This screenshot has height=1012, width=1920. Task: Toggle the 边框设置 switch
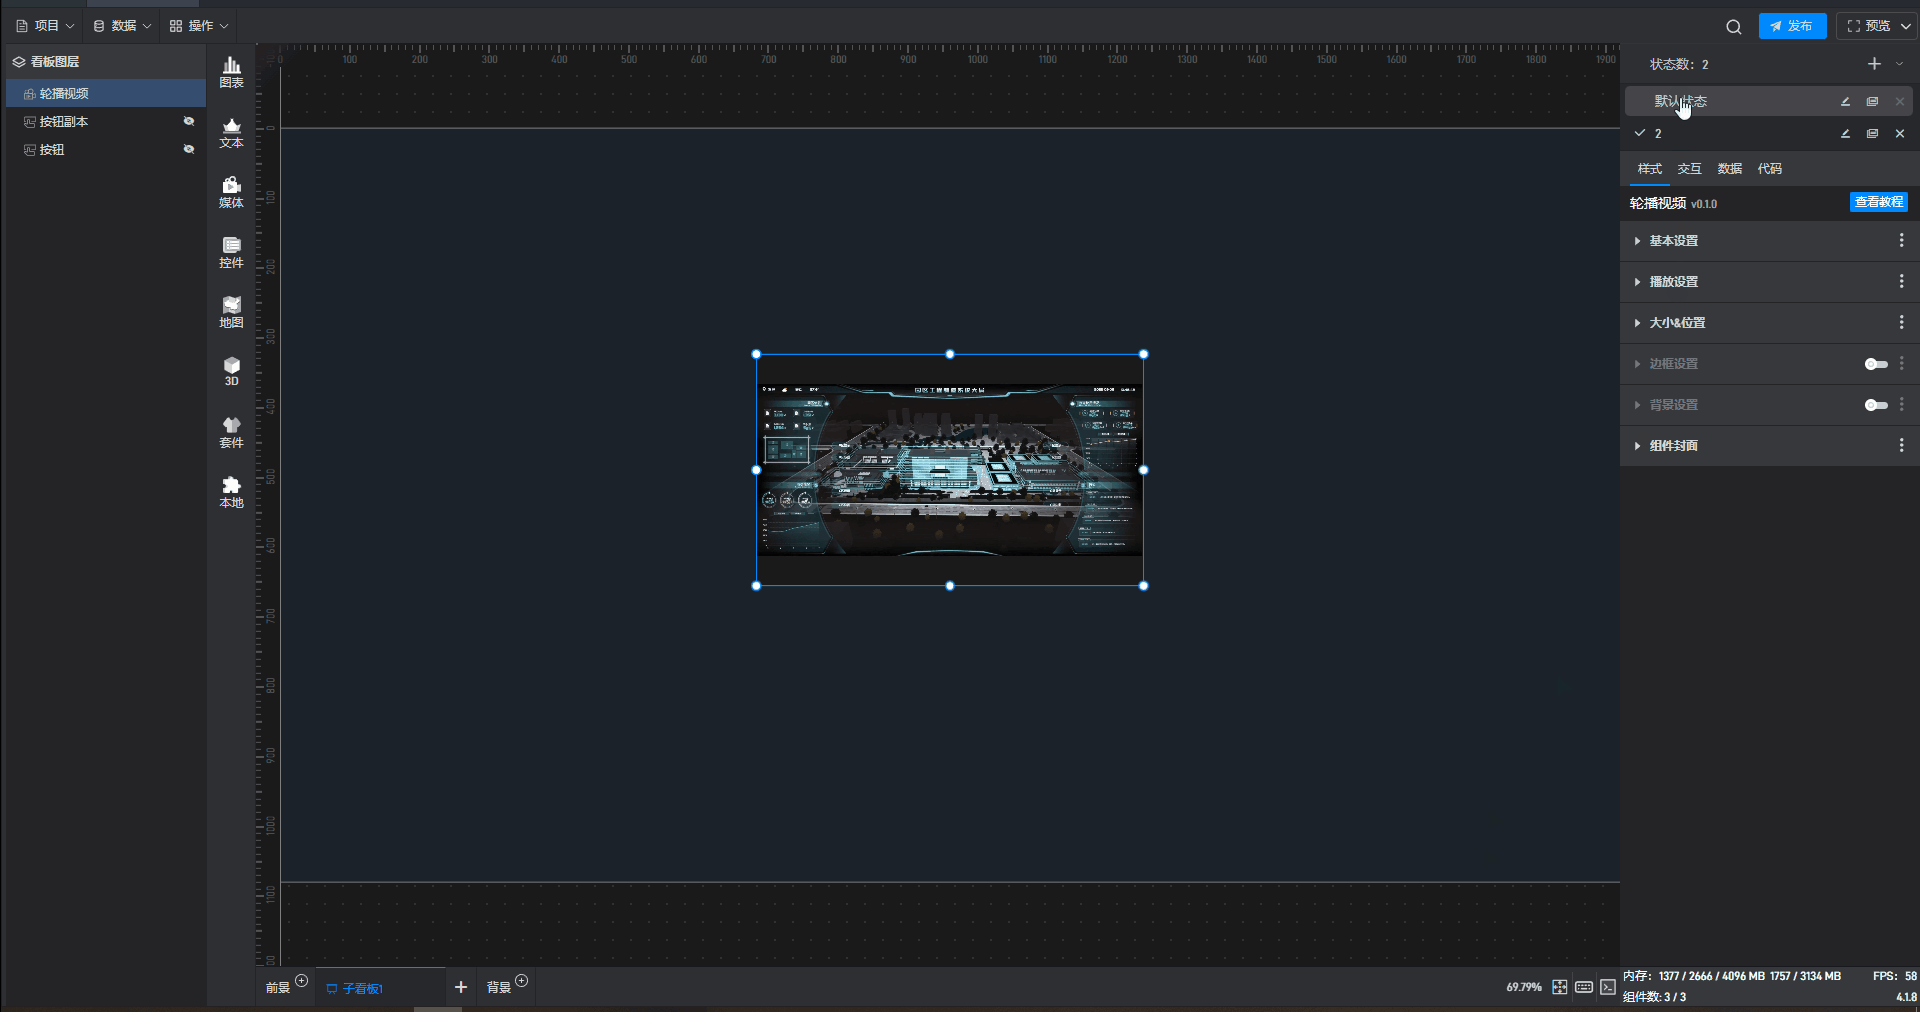[1875, 364]
